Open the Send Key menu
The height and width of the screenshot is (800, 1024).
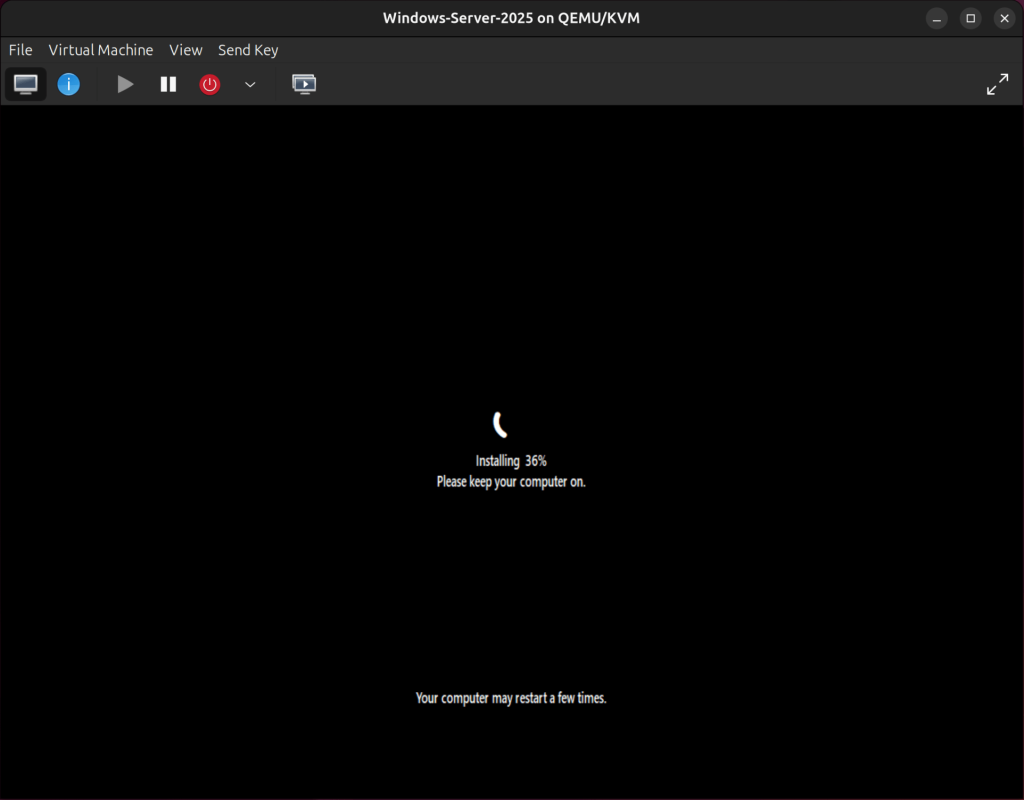coord(247,50)
